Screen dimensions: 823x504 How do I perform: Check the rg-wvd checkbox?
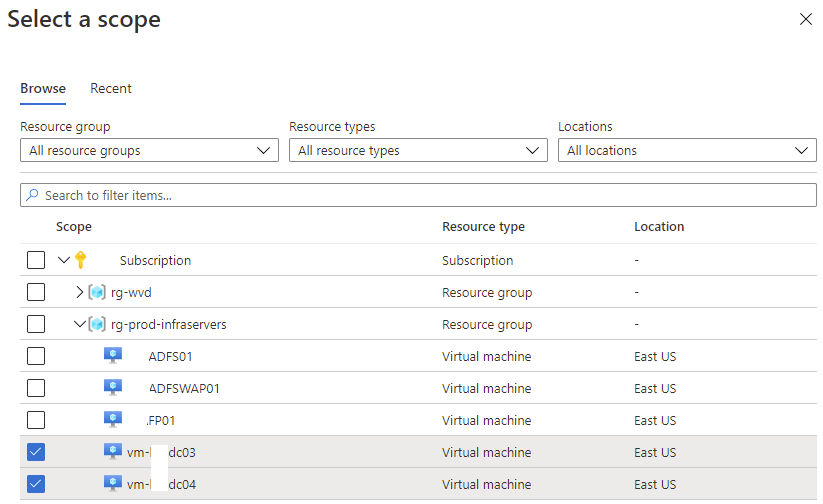tap(36, 292)
